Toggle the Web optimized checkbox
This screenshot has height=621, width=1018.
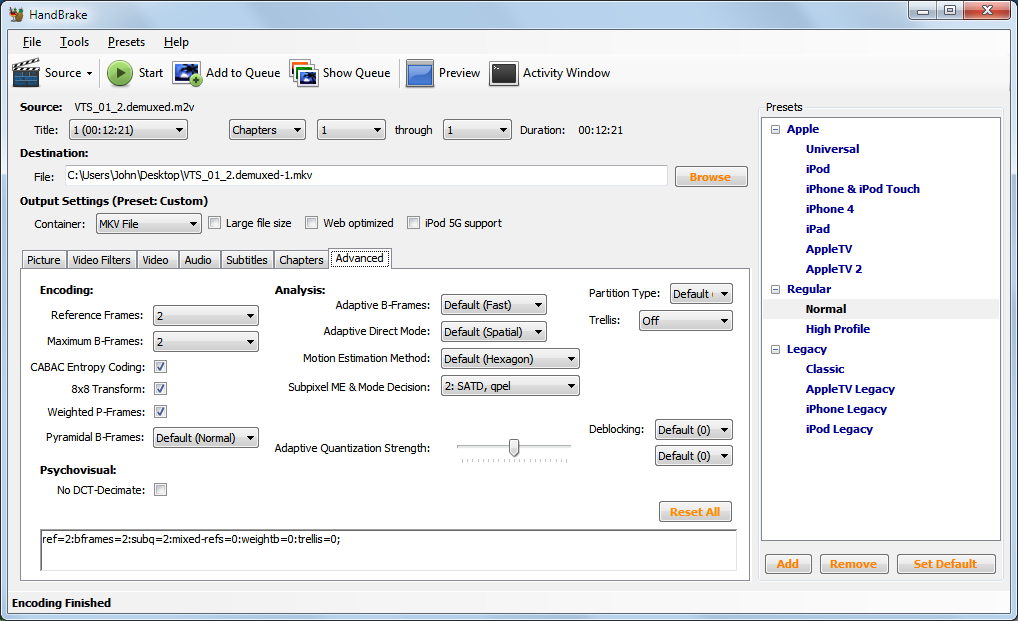tap(312, 223)
